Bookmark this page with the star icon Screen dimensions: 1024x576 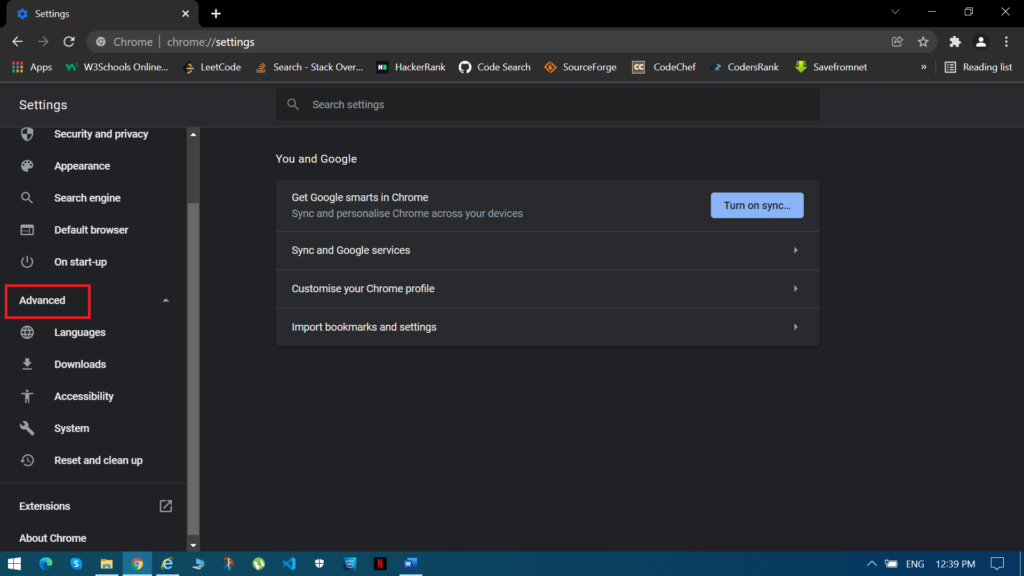[923, 42]
